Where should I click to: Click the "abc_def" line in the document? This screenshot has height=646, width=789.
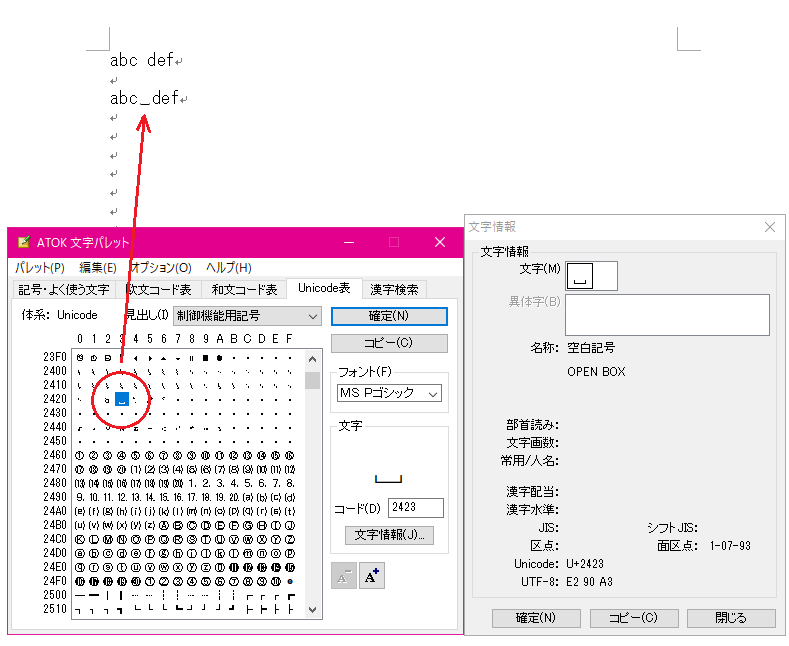point(144,98)
